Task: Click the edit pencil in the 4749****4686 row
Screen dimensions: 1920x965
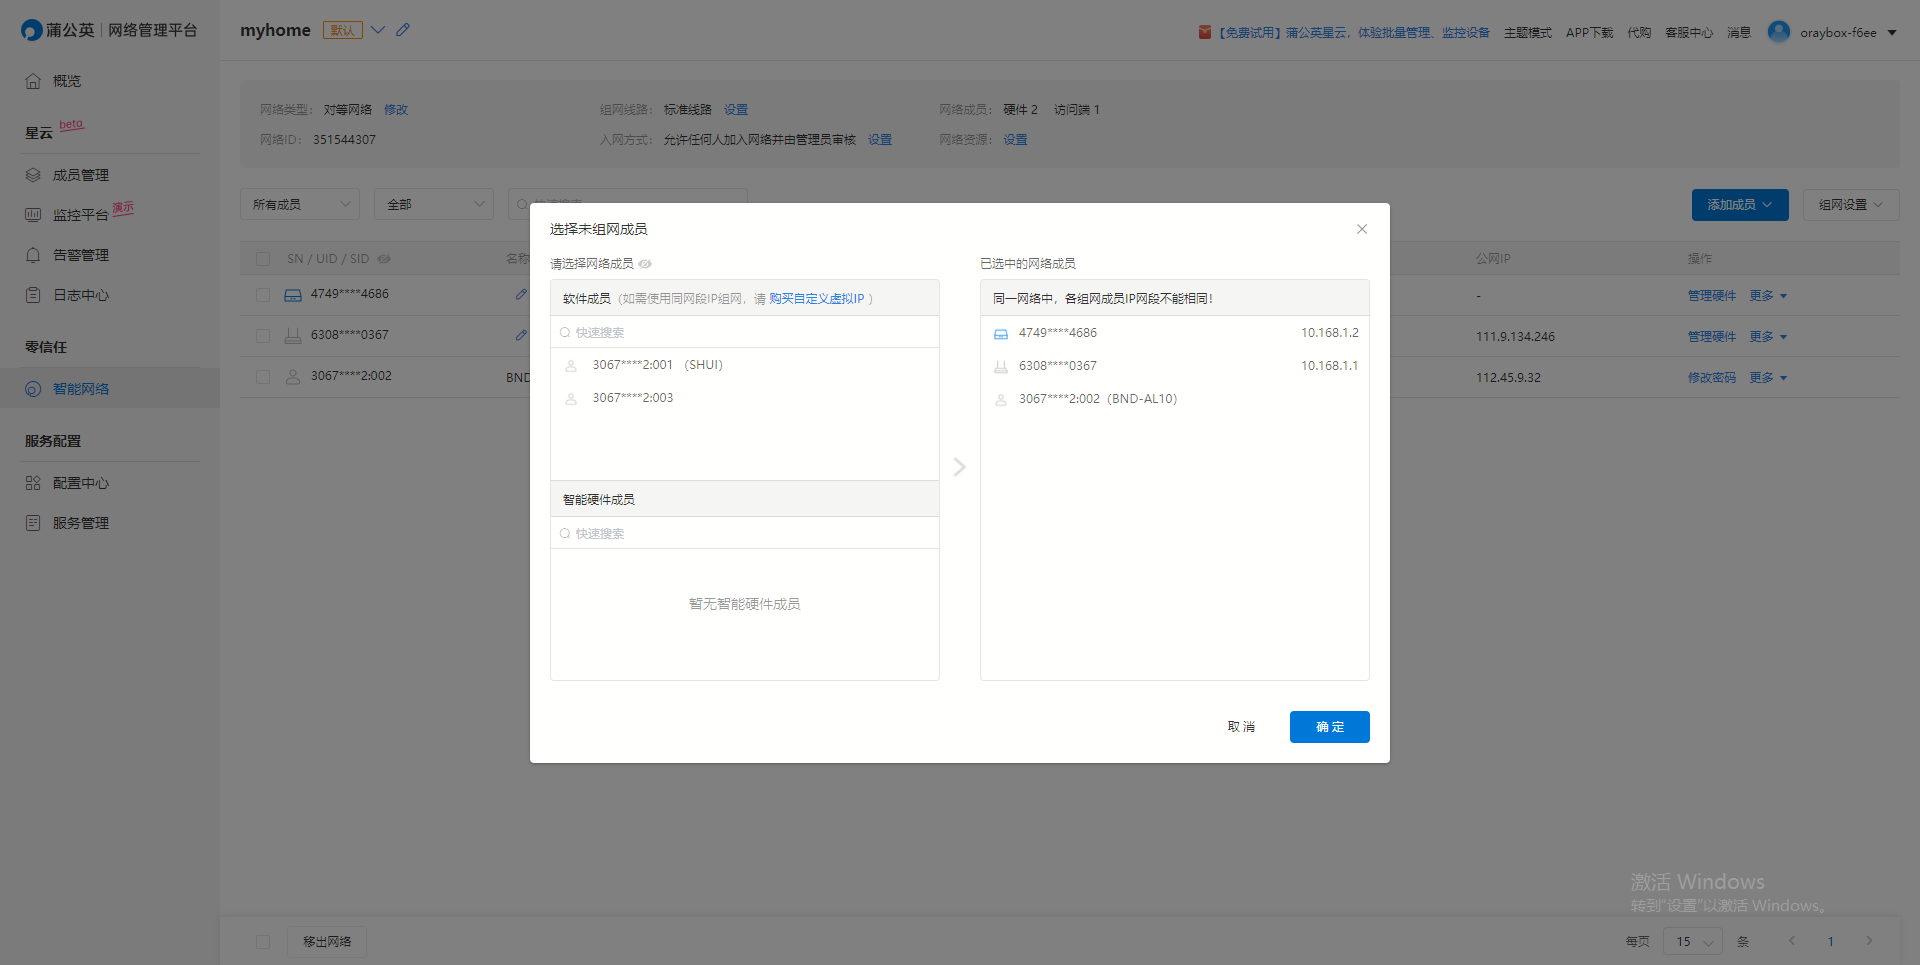Action: click(x=521, y=294)
